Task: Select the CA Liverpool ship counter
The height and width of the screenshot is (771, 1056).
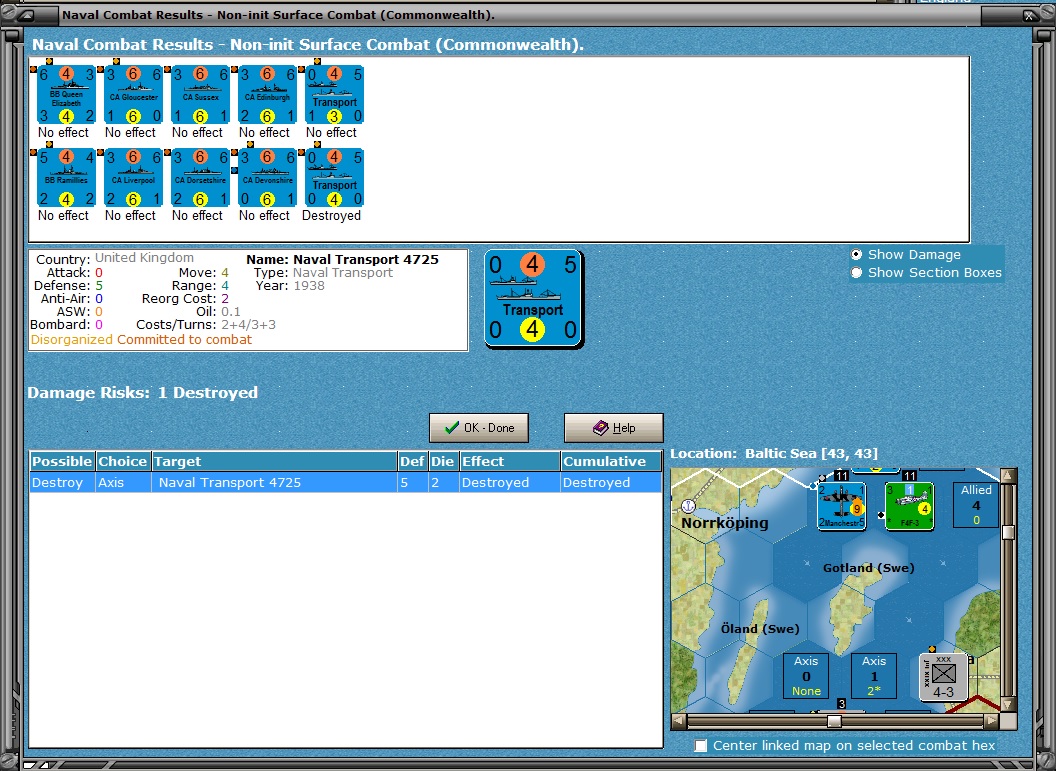Action: click(133, 178)
